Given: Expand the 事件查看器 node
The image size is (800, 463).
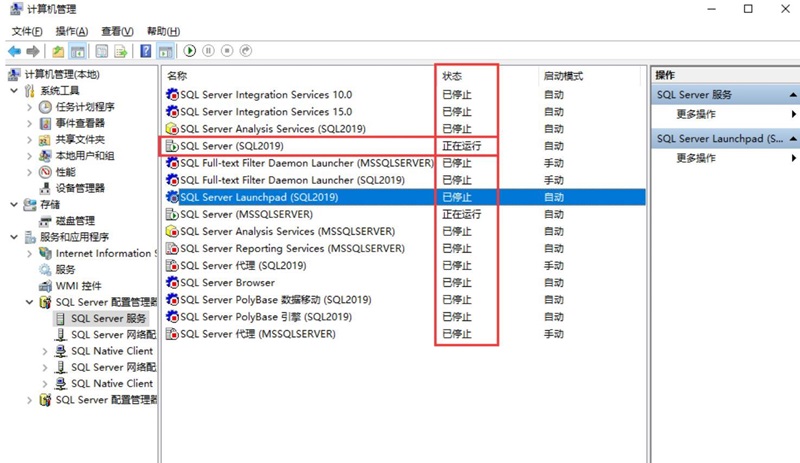Looking at the screenshot, I should pyautogui.click(x=29, y=123).
